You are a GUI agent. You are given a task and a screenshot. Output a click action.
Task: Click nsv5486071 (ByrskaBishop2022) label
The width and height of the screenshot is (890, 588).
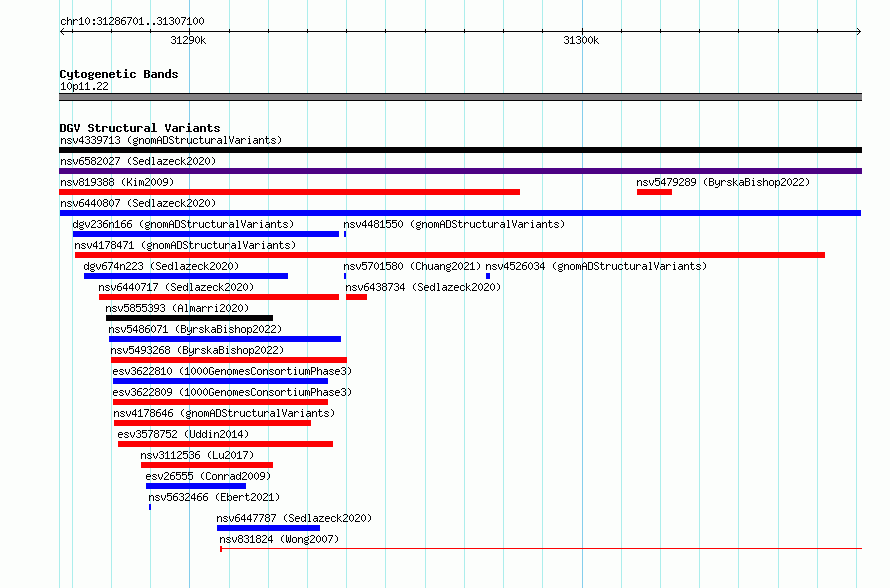195,329
